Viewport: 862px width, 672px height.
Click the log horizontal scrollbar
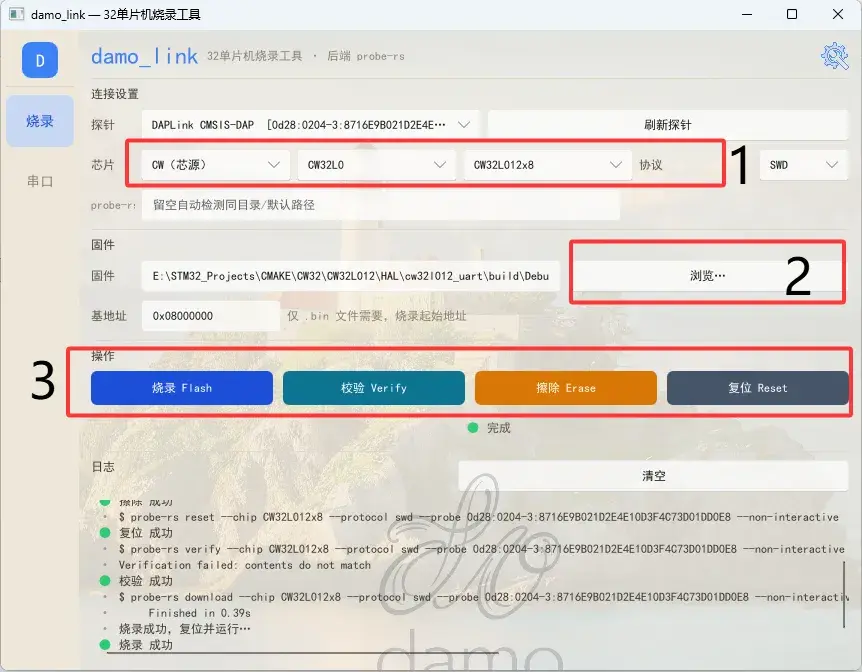coord(302,653)
